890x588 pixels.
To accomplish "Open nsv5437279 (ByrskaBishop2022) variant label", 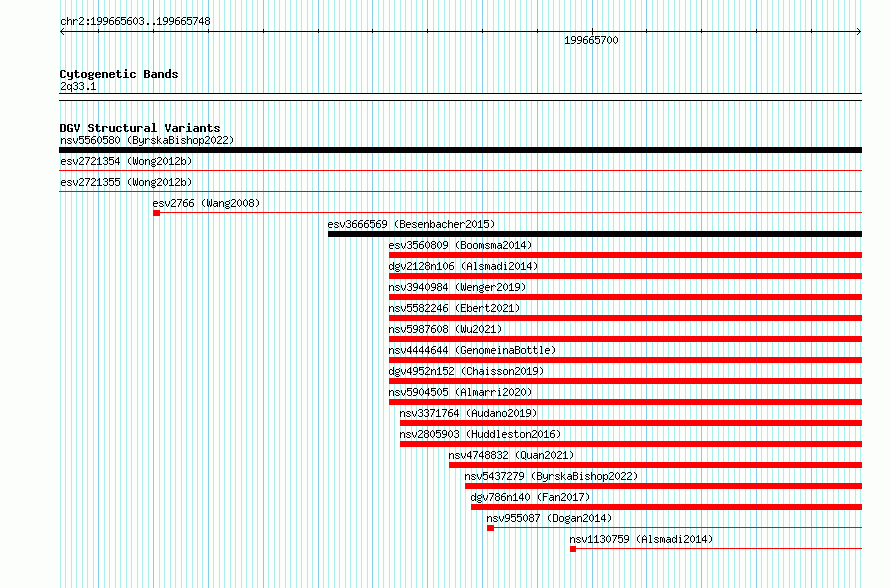I will [551, 476].
